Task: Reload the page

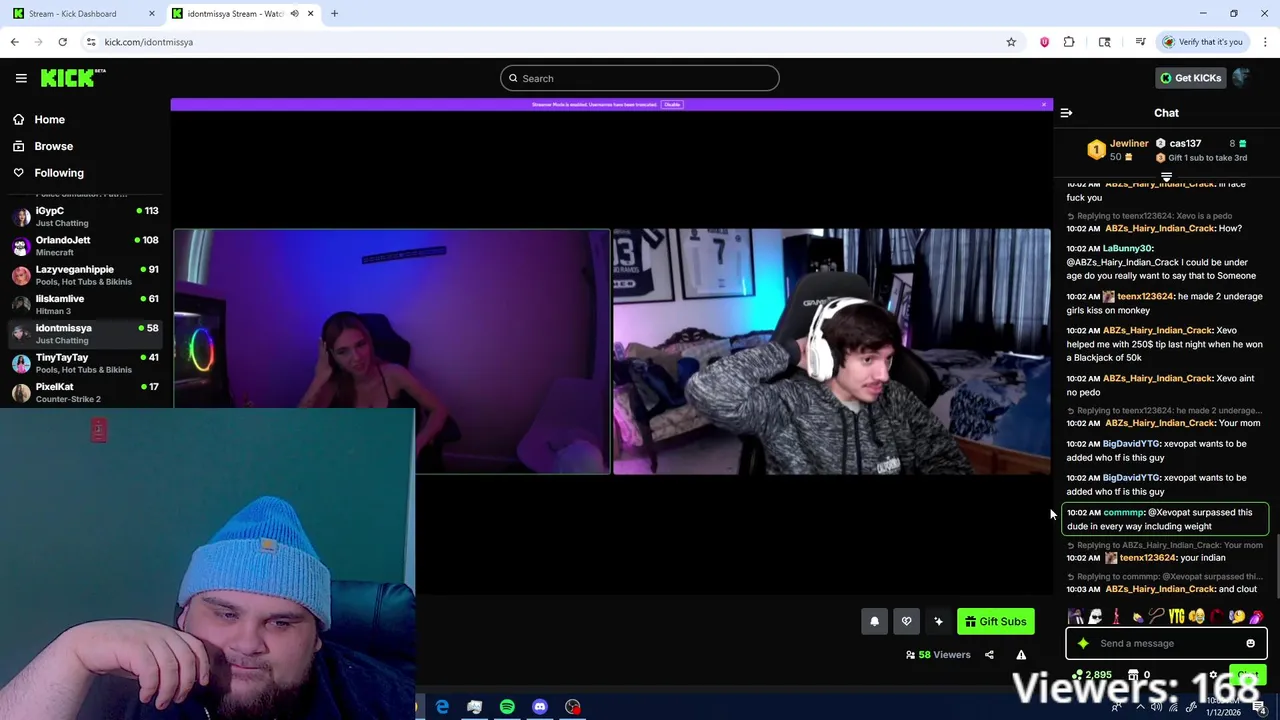Action: click(x=62, y=42)
